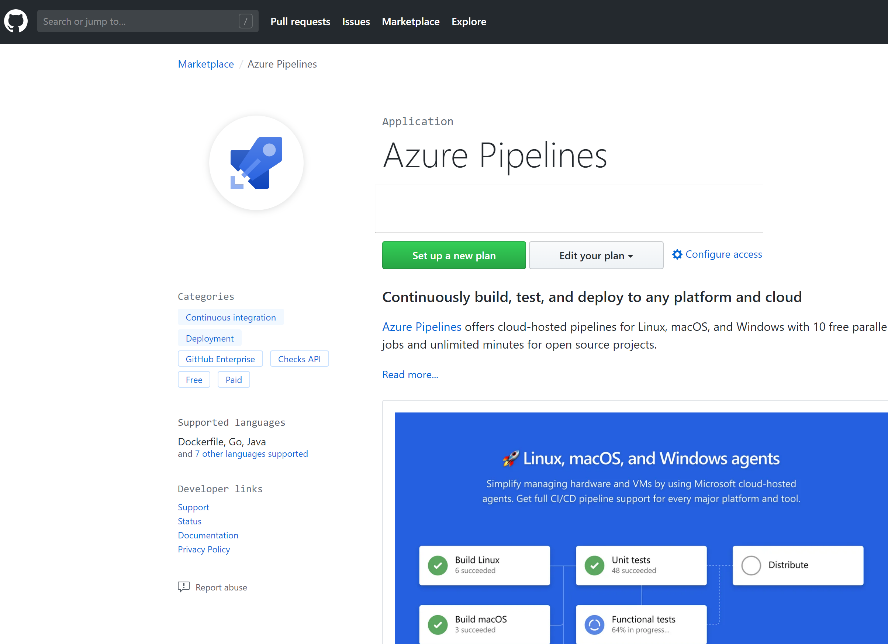Click the GitHub octocat logo

16,22
